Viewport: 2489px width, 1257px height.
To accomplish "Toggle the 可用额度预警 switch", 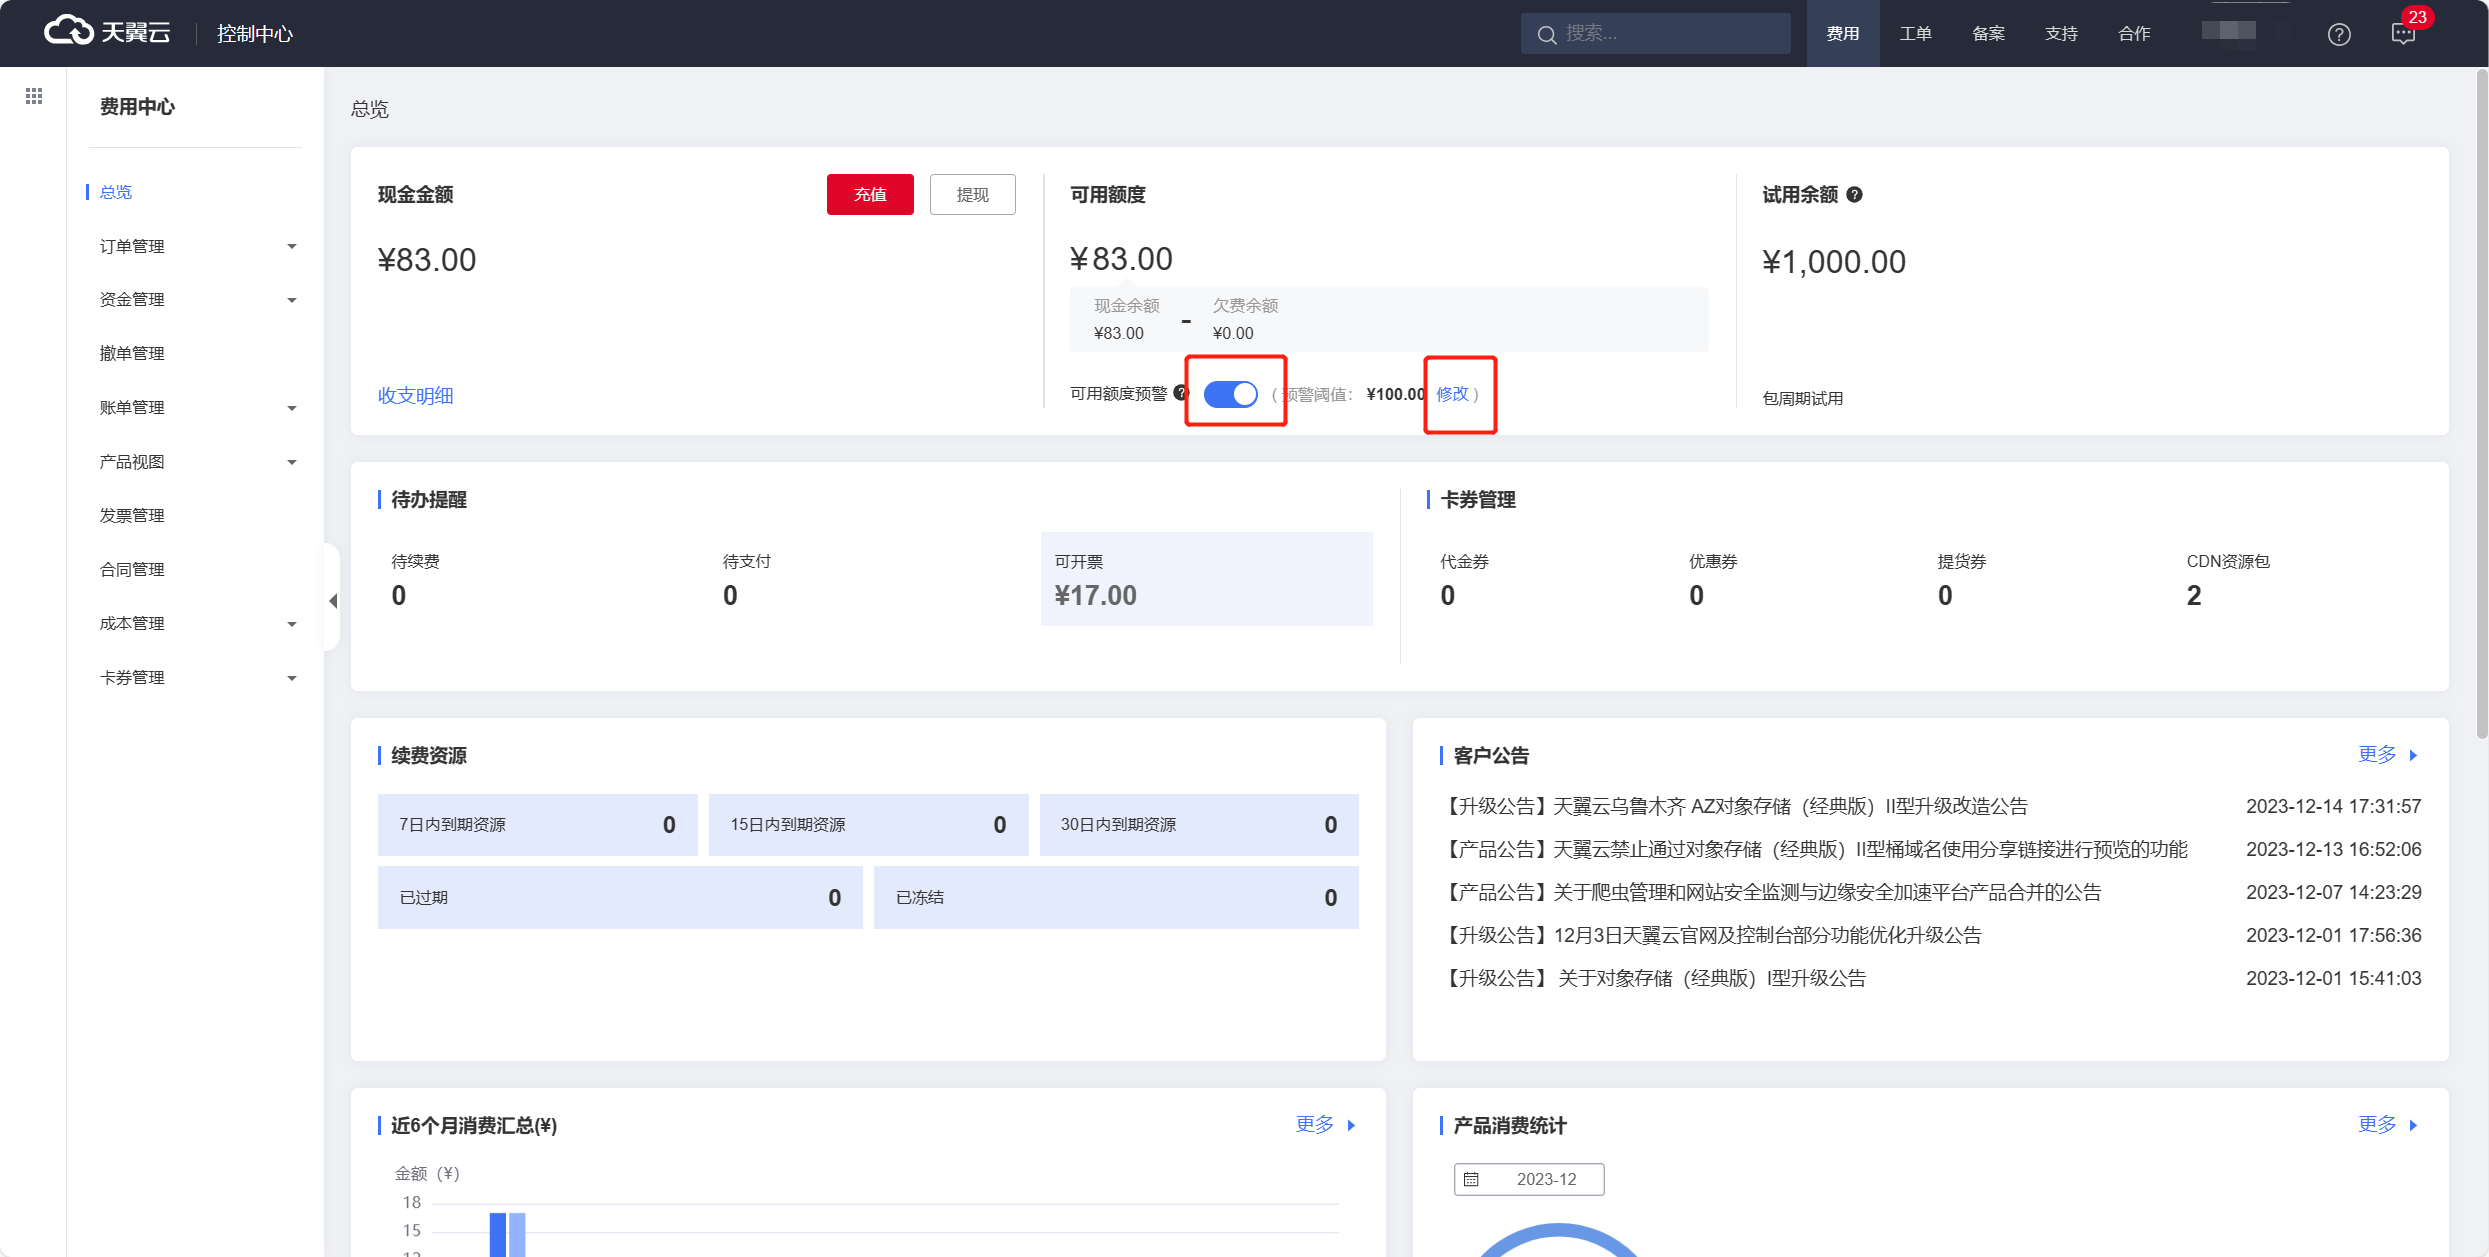I will pos(1230,394).
